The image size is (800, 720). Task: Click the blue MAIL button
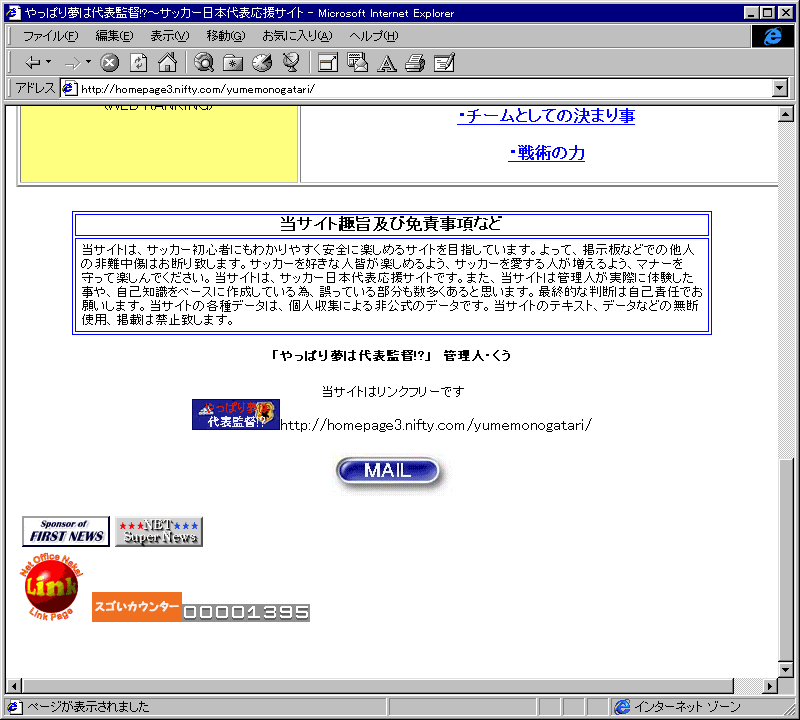point(388,470)
